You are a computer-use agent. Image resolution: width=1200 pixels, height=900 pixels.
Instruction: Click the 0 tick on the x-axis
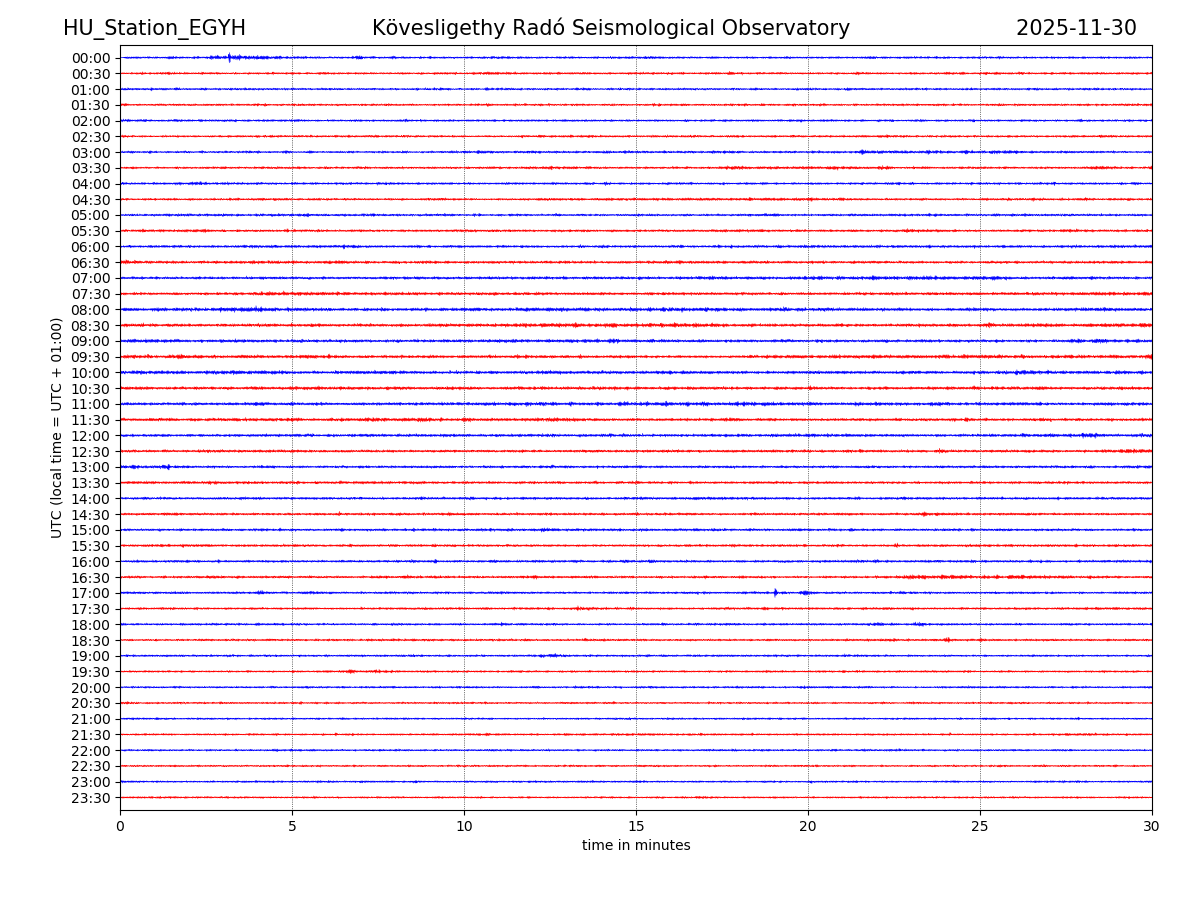point(120,826)
